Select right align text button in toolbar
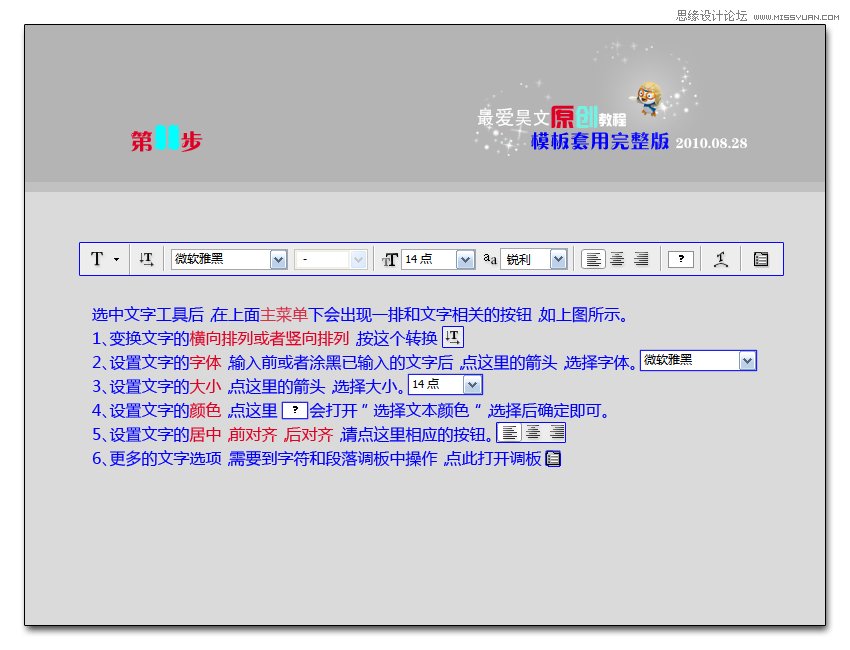 click(x=641, y=259)
